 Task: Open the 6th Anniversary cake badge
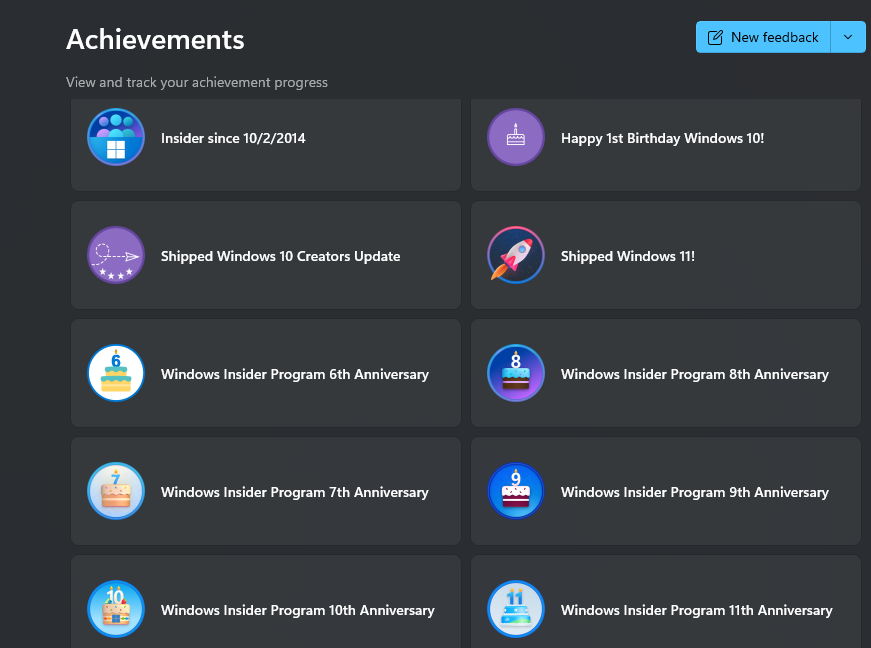tap(116, 373)
